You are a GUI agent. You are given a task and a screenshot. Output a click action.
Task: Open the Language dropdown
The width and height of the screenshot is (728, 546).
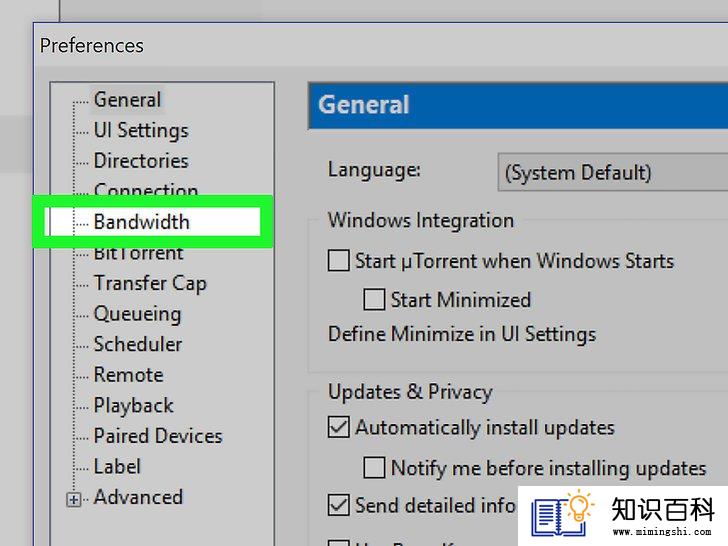coord(613,172)
